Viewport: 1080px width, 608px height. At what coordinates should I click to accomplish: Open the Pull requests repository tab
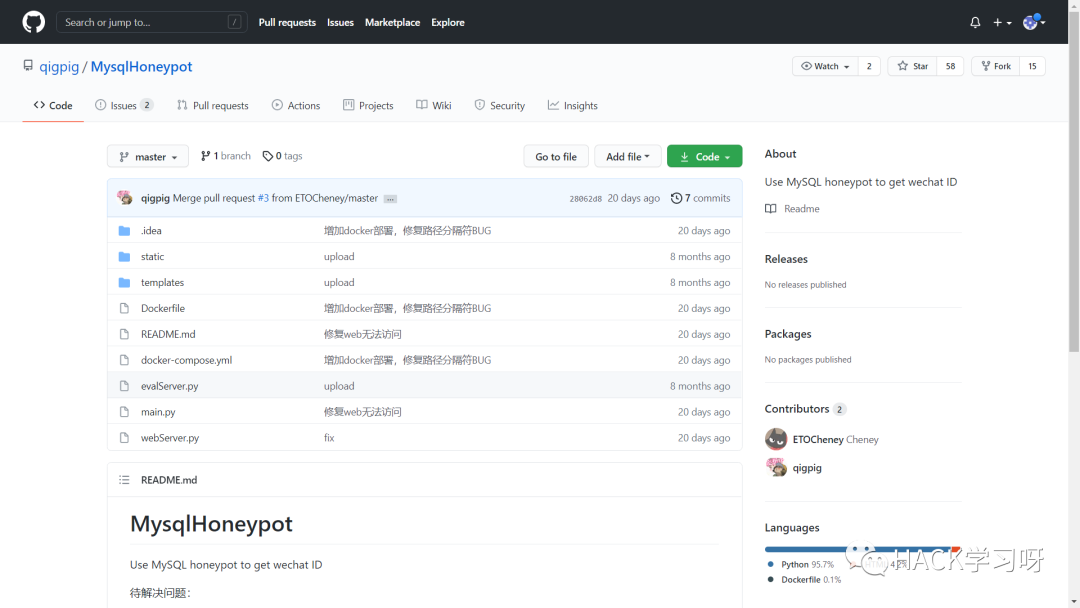click(213, 105)
